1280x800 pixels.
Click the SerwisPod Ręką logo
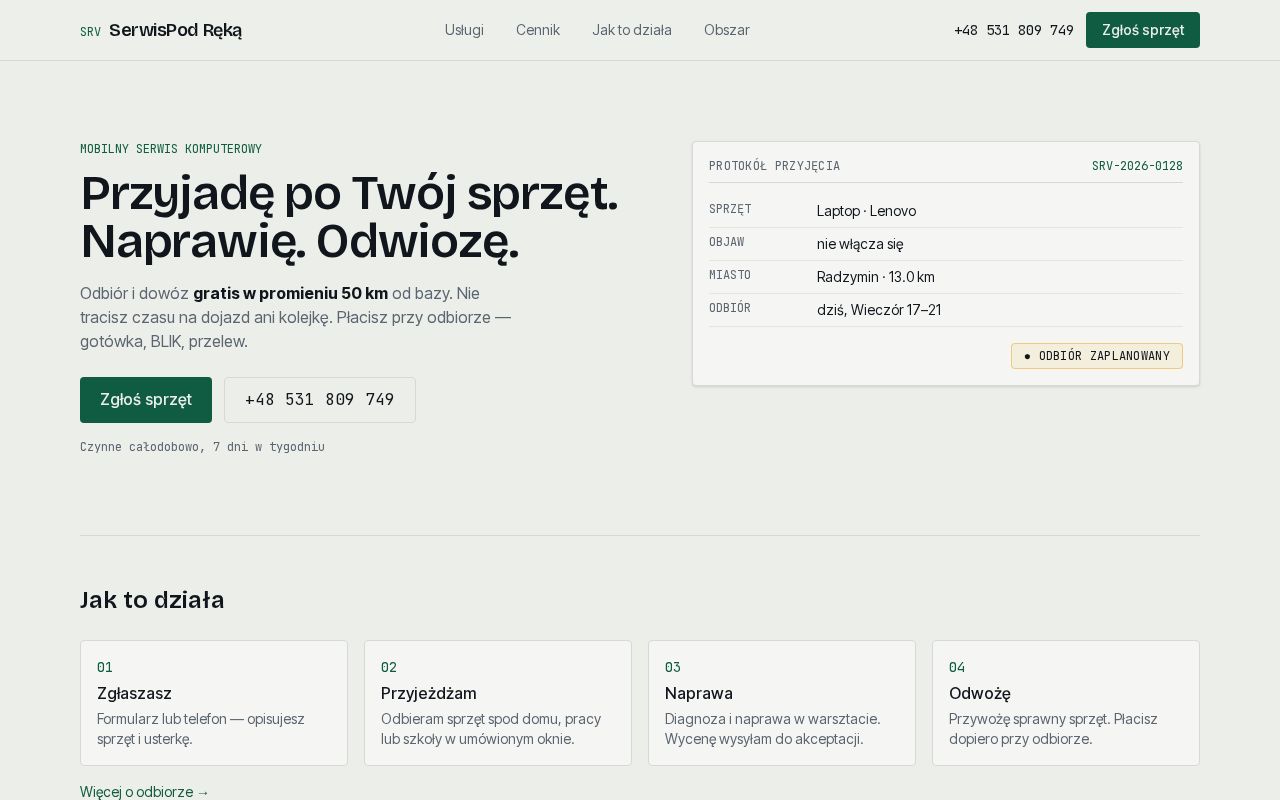click(161, 30)
